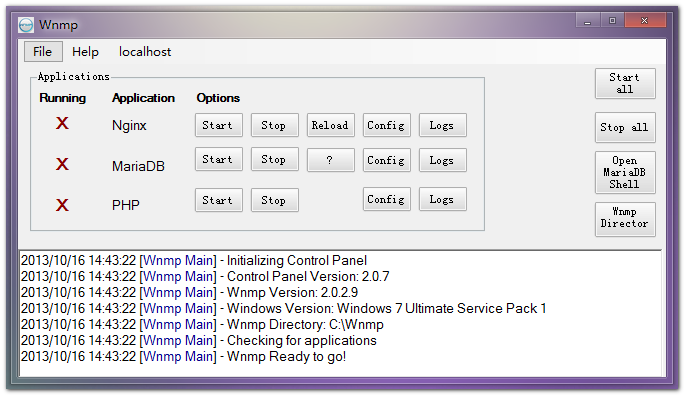Viewport: 684px width, 395px height.
Task: Open MariaDB Config
Action: pos(386,160)
